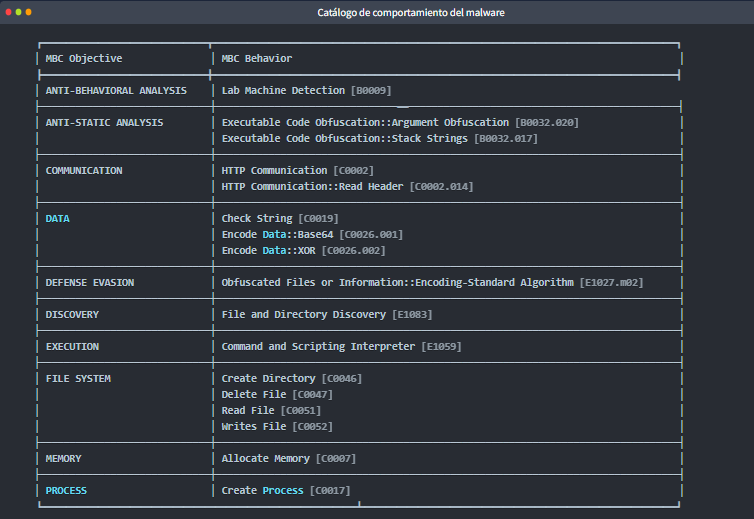Click the green window dot
The width and height of the screenshot is (754, 519).
pos(18,12)
